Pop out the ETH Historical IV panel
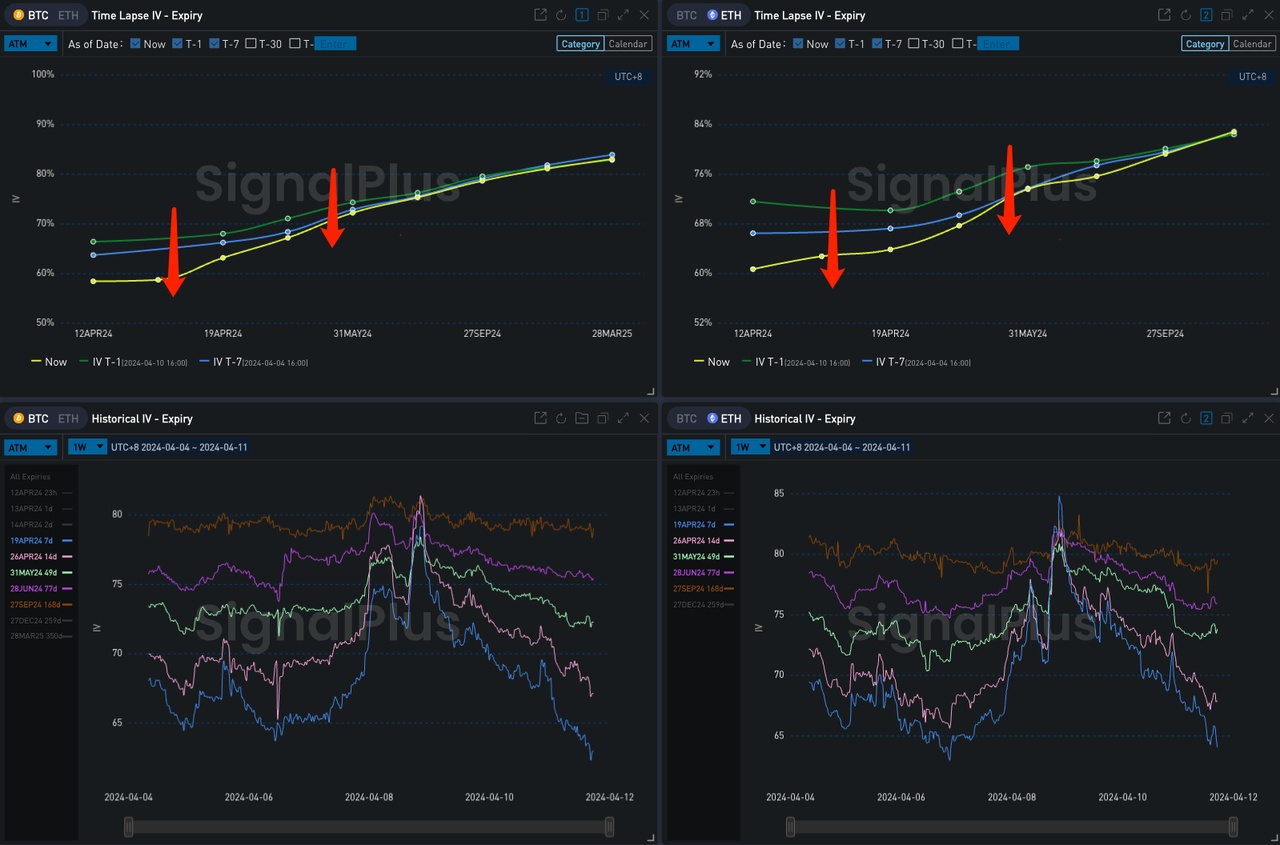This screenshot has width=1280, height=845. (x=1164, y=418)
